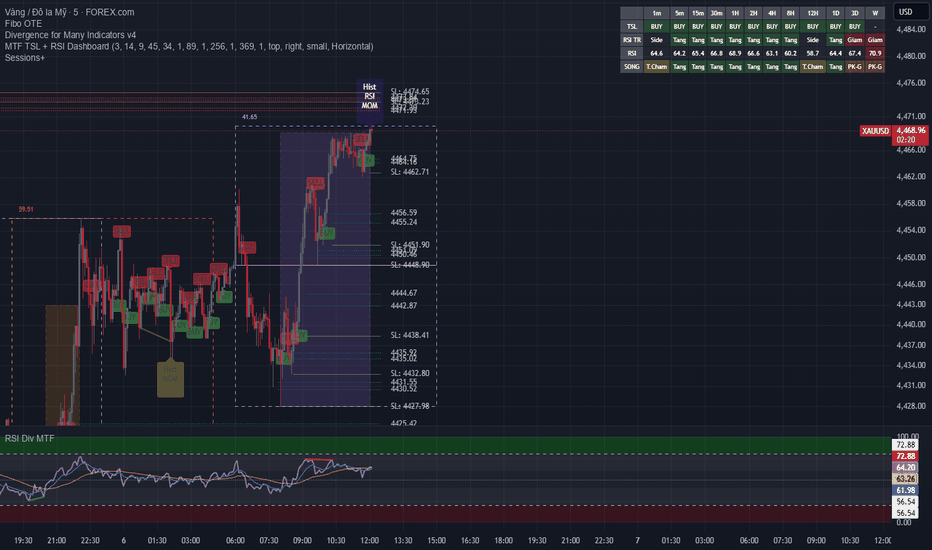The height and width of the screenshot is (550, 932).
Task: Open the USD currency selector
Action: point(905,11)
